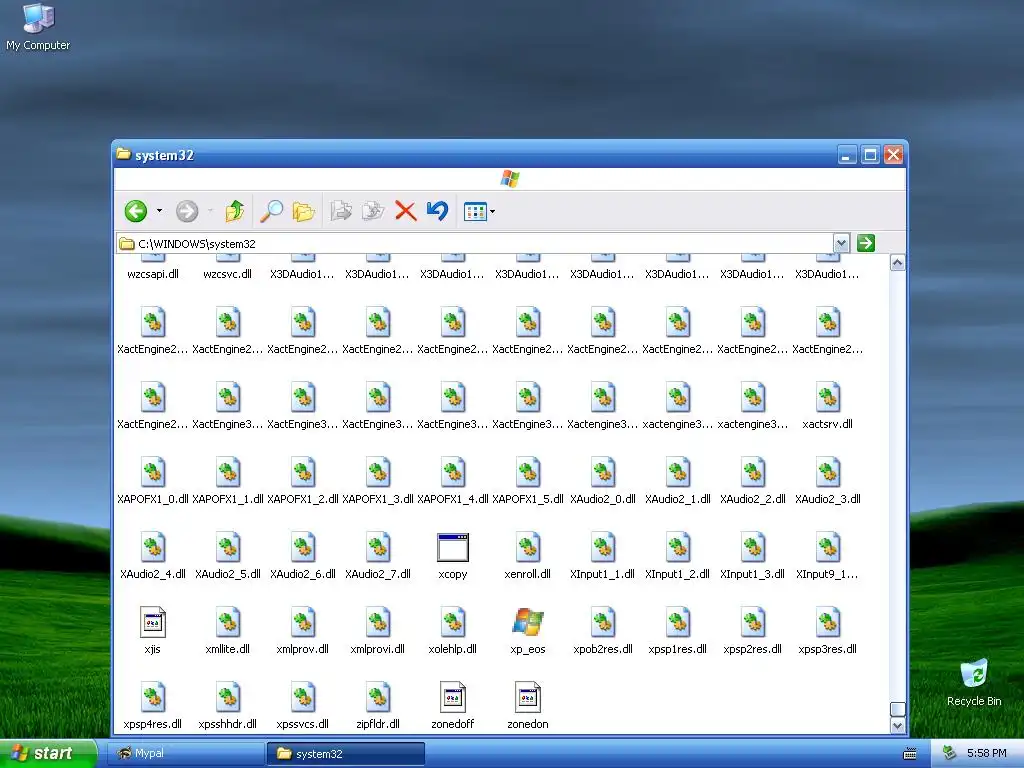Open the Back button history dropdown arrow
1024x768 pixels.
click(x=159, y=211)
